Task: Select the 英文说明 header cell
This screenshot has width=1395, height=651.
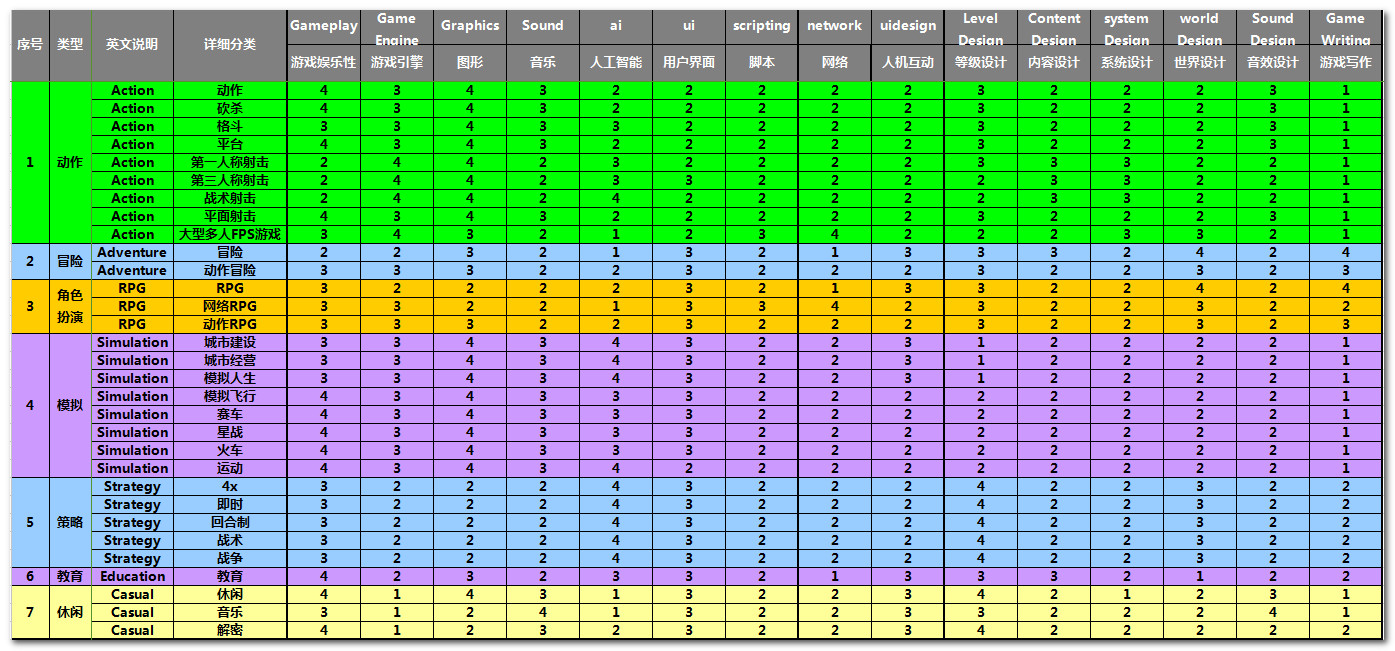Action: (132, 45)
